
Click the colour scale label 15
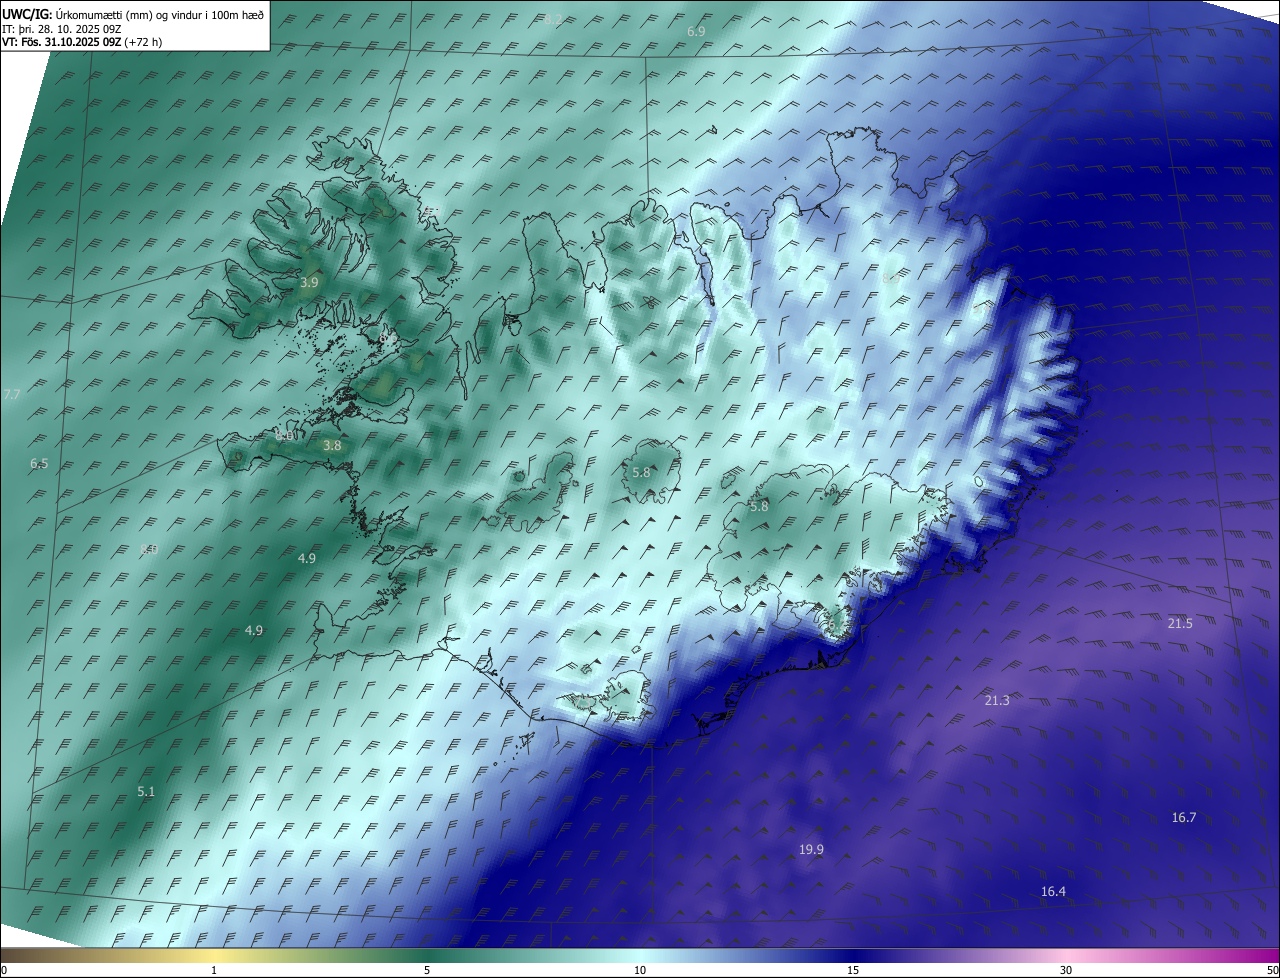pos(853,970)
